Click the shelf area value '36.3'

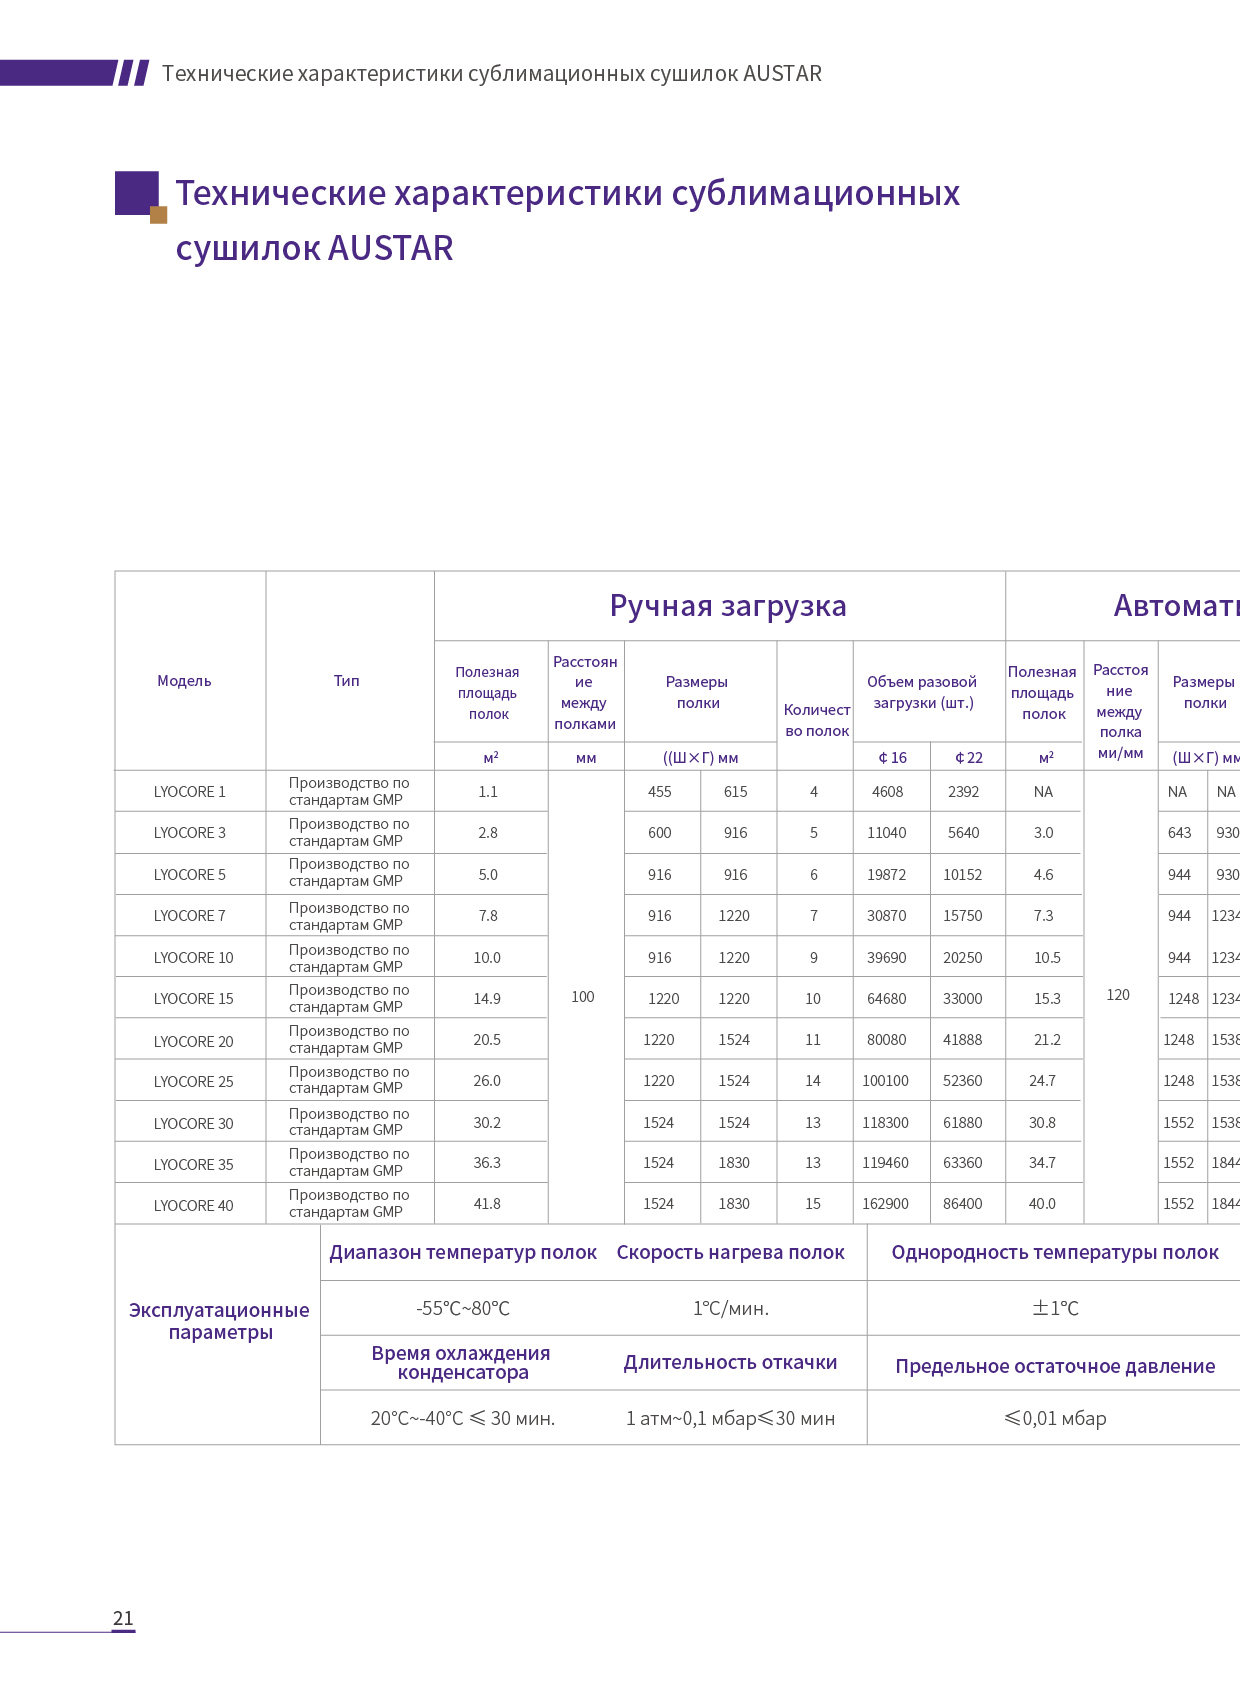click(x=487, y=1163)
